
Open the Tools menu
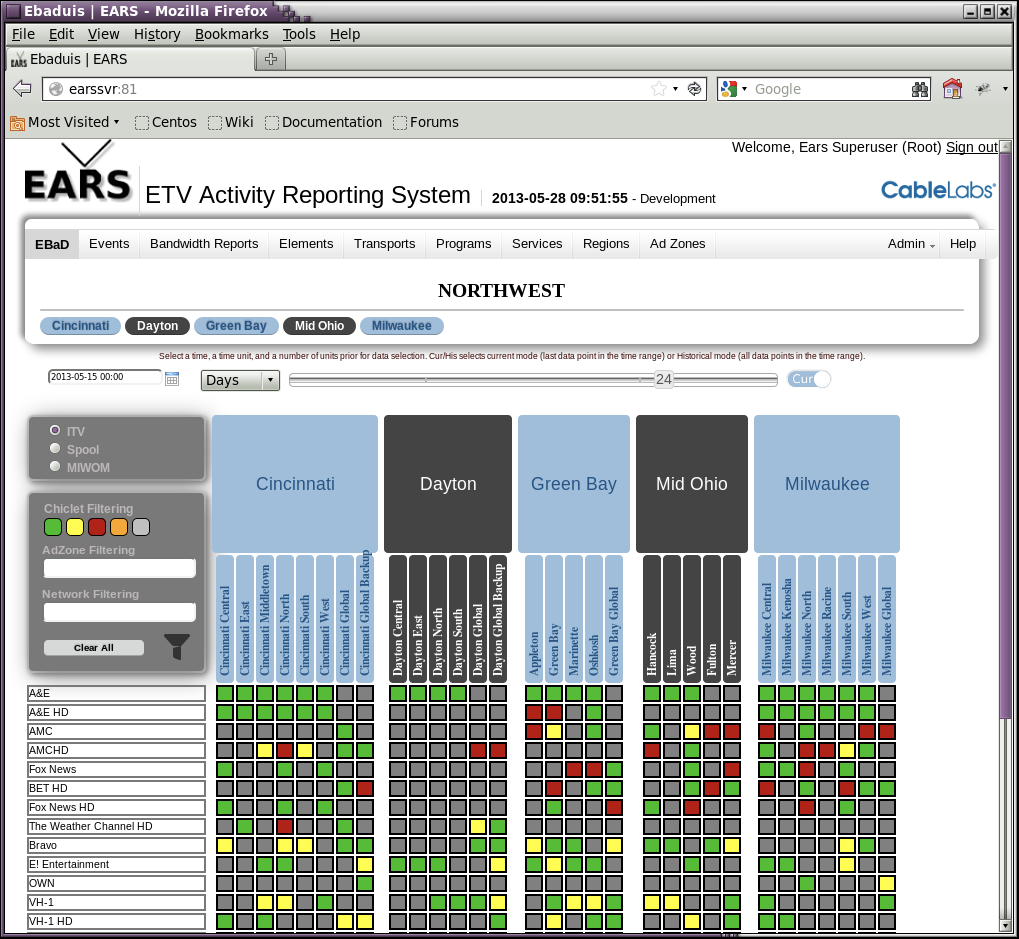coord(299,34)
